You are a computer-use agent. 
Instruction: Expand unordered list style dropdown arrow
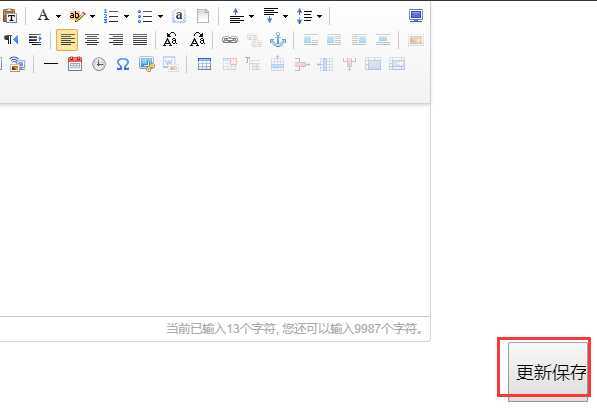click(160, 16)
